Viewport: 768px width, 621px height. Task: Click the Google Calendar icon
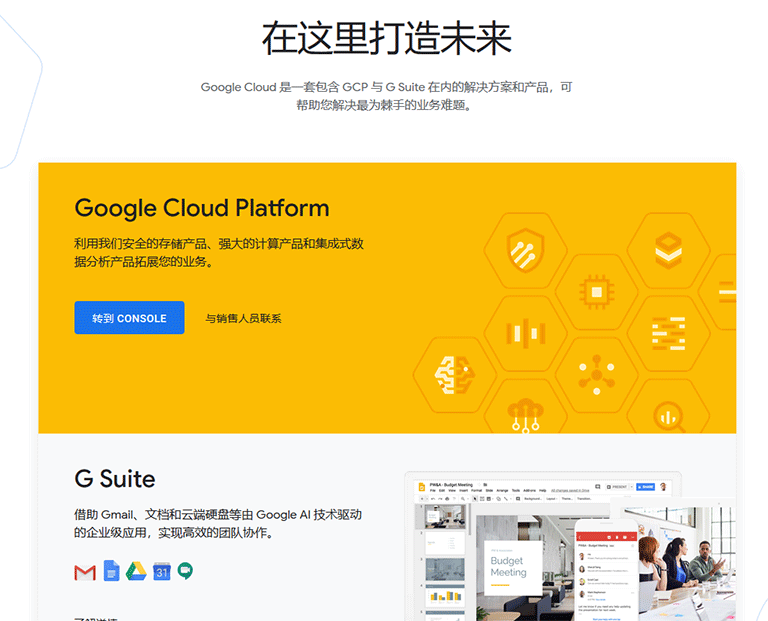pyautogui.click(x=161, y=571)
